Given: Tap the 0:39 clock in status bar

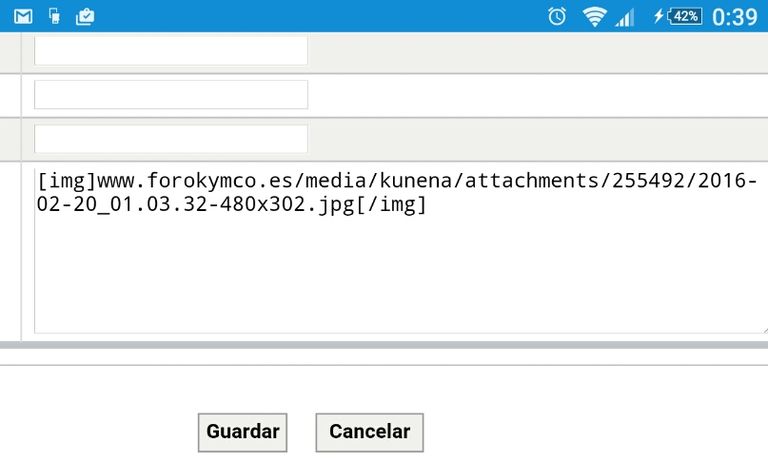Looking at the screenshot, I should click(x=734, y=16).
